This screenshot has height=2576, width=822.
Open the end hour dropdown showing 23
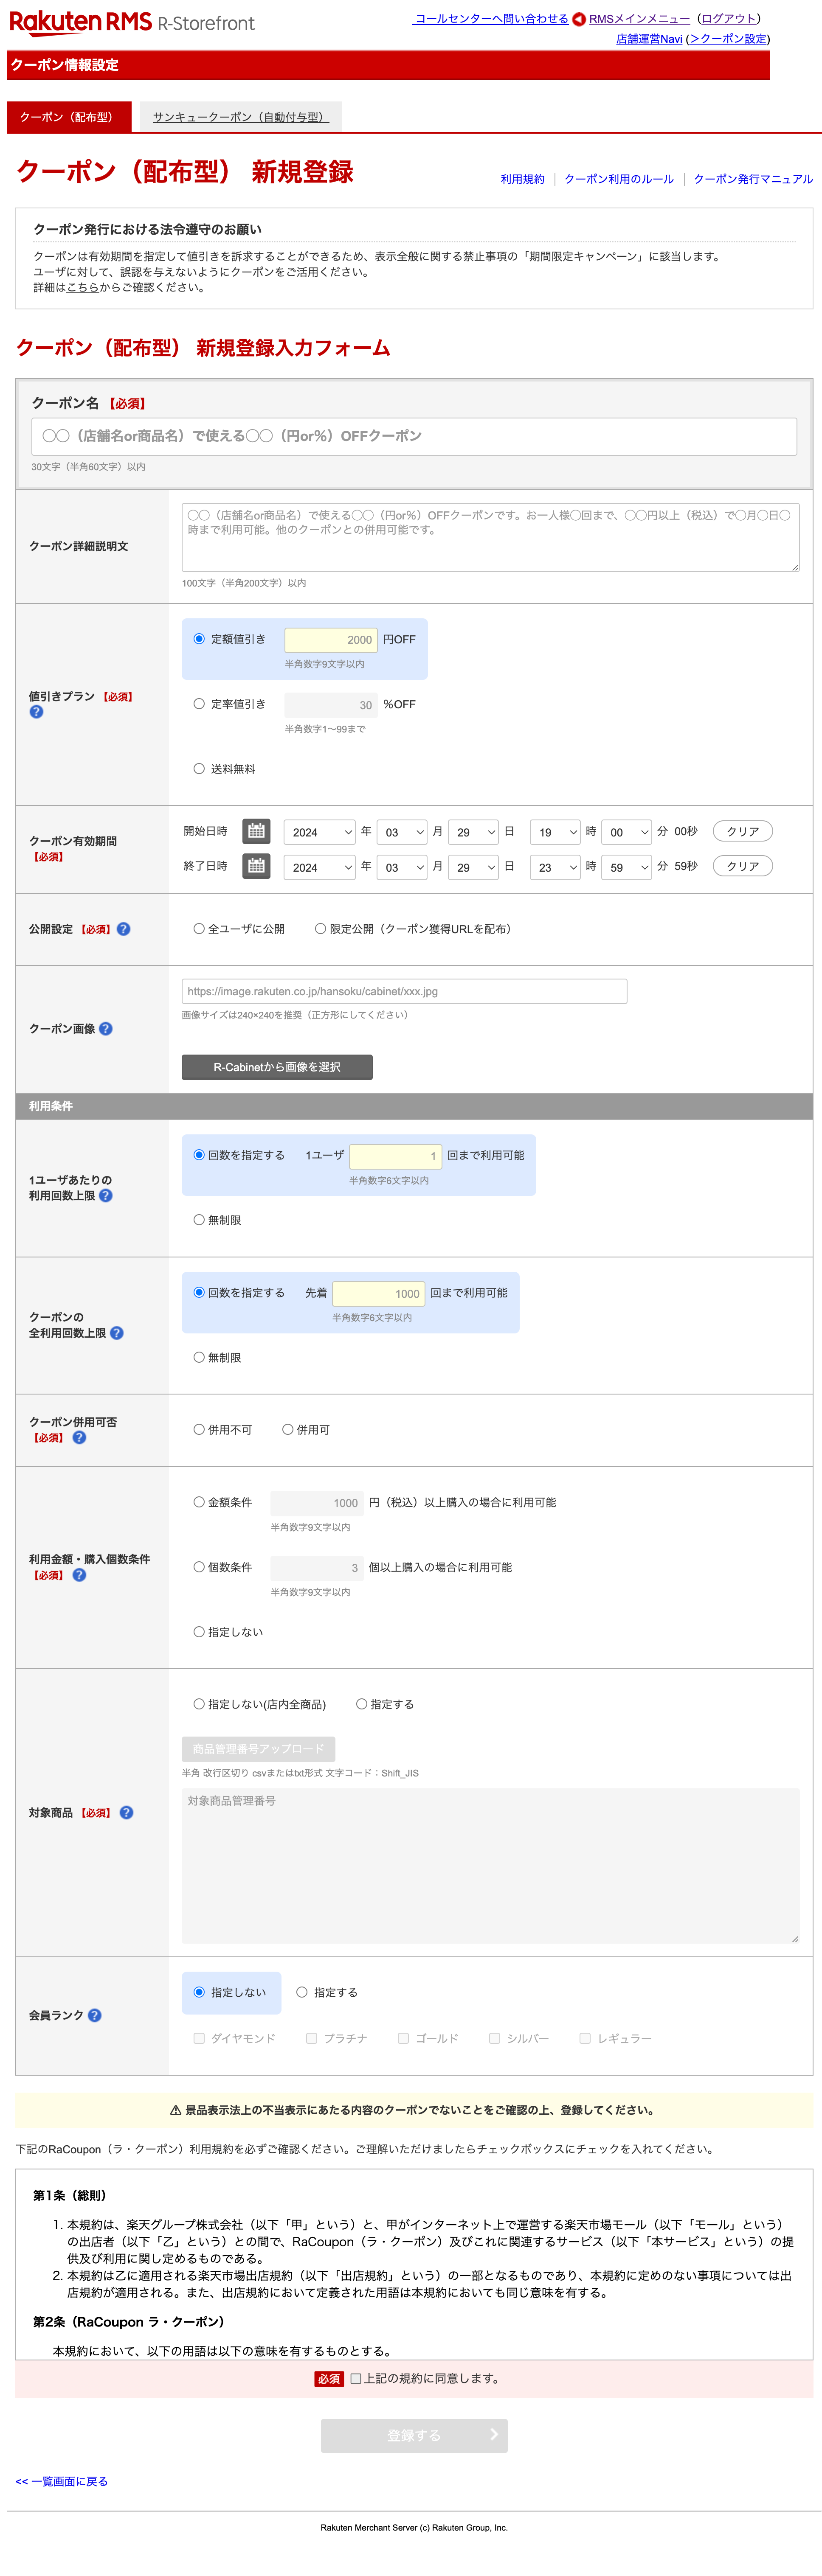point(555,867)
